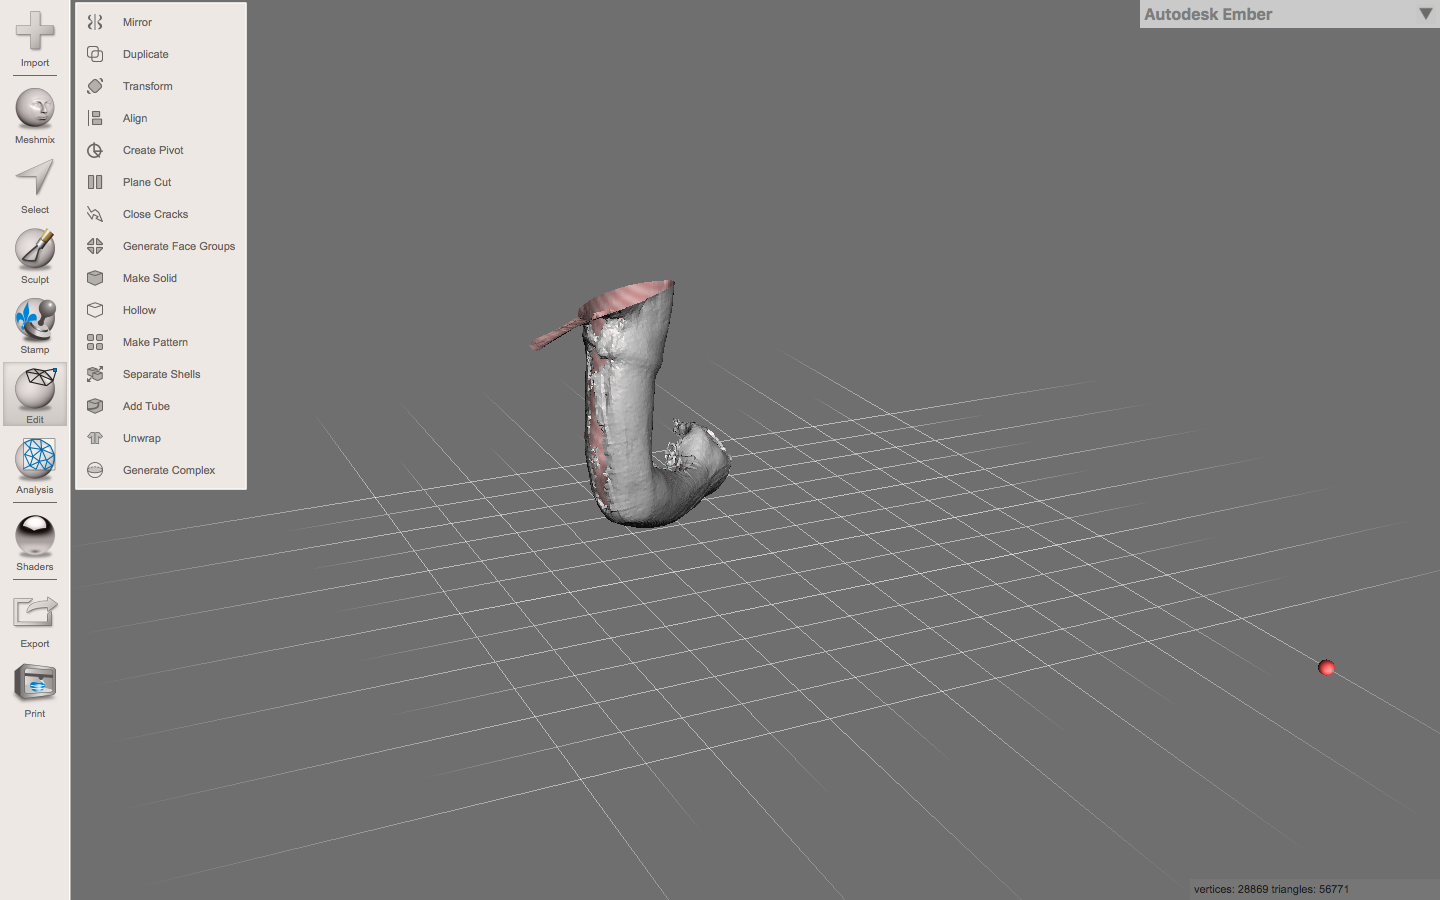Screen dimensions: 1440x900
Task: Click the Export icon
Action: 35,612
